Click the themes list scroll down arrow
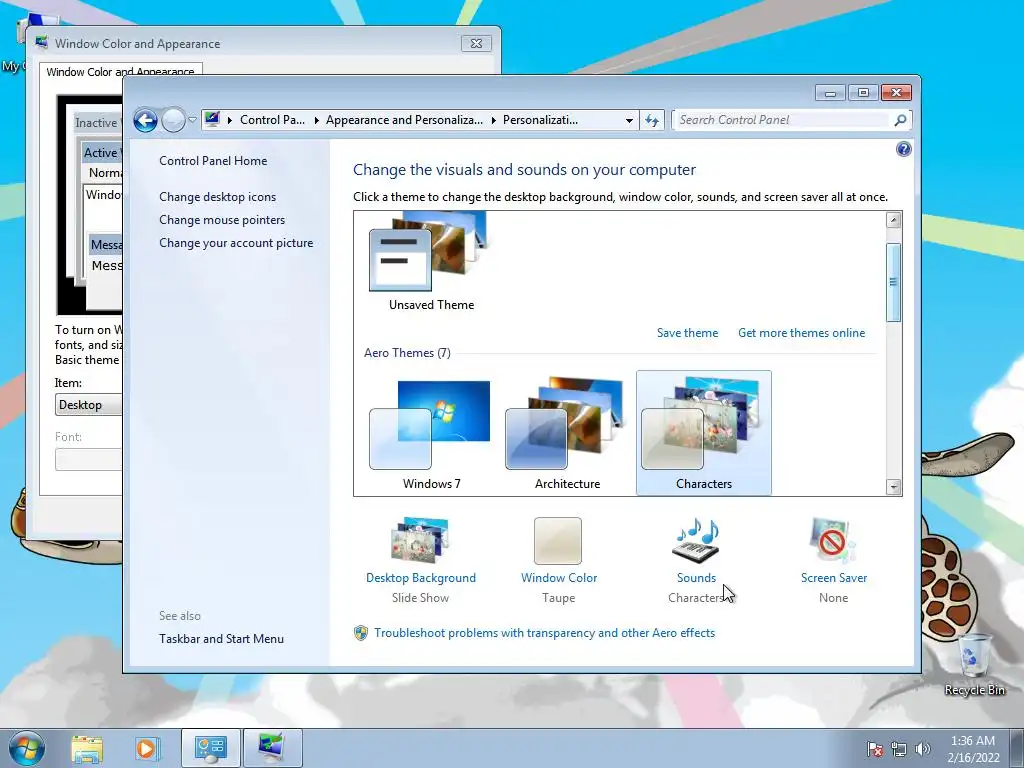Viewport: 1024px width, 768px height. tap(893, 487)
